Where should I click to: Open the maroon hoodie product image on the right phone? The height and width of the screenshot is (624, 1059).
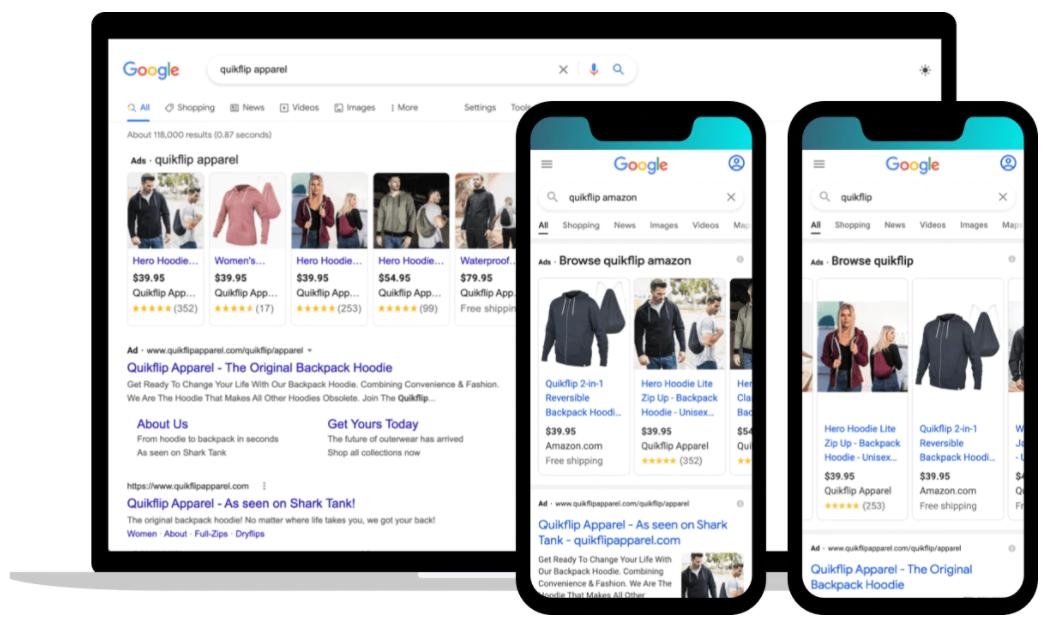(x=862, y=346)
